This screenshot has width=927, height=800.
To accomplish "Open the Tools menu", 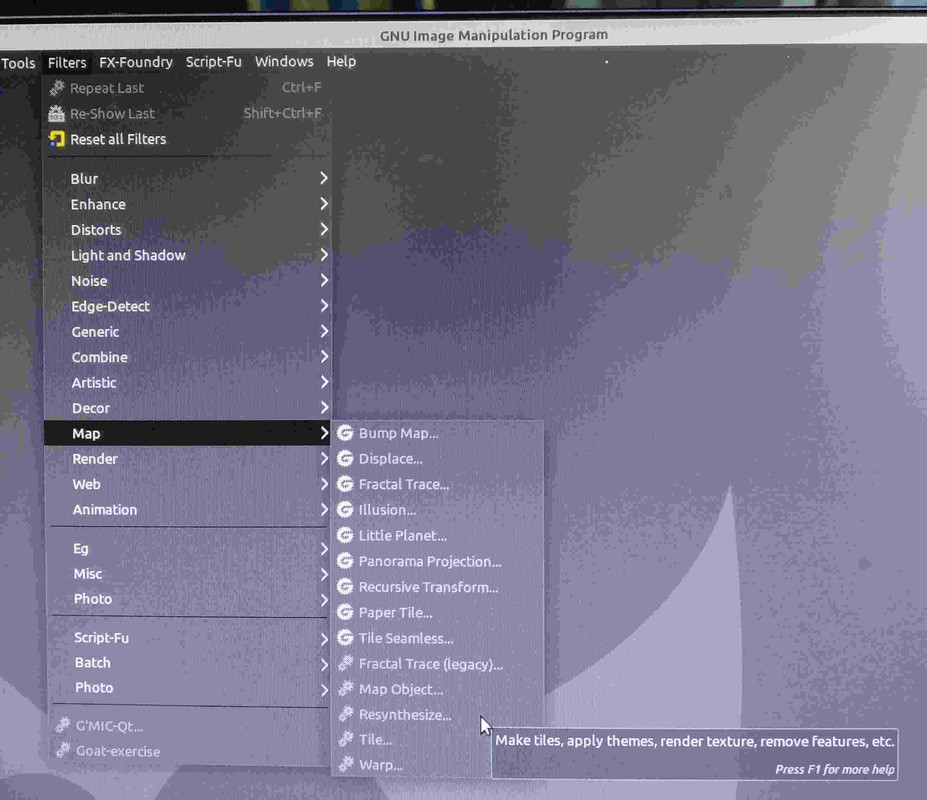I will click(x=18, y=63).
